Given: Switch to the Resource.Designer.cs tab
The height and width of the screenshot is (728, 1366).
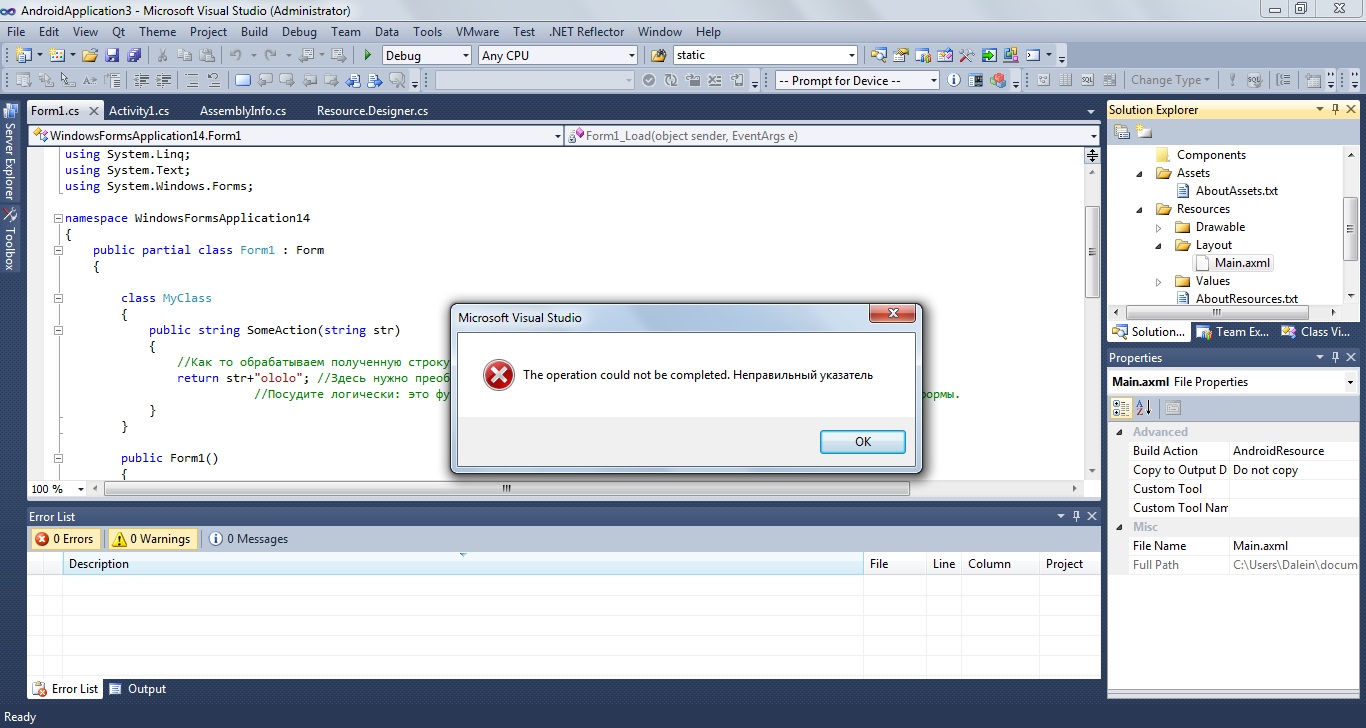Looking at the screenshot, I should [x=372, y=111].
